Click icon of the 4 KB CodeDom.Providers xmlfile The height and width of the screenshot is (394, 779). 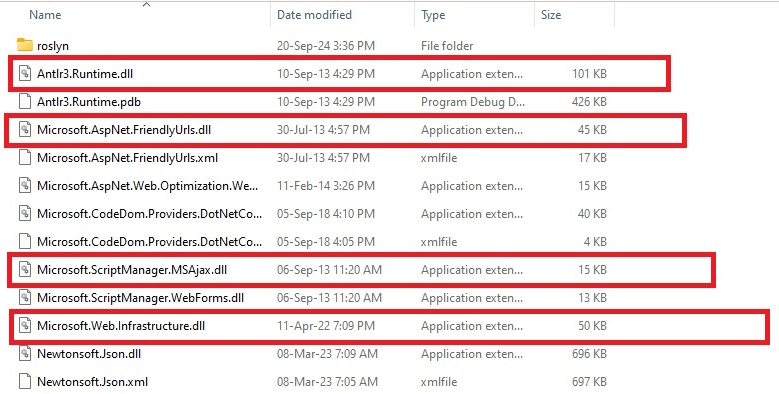(x=25, y=242)
